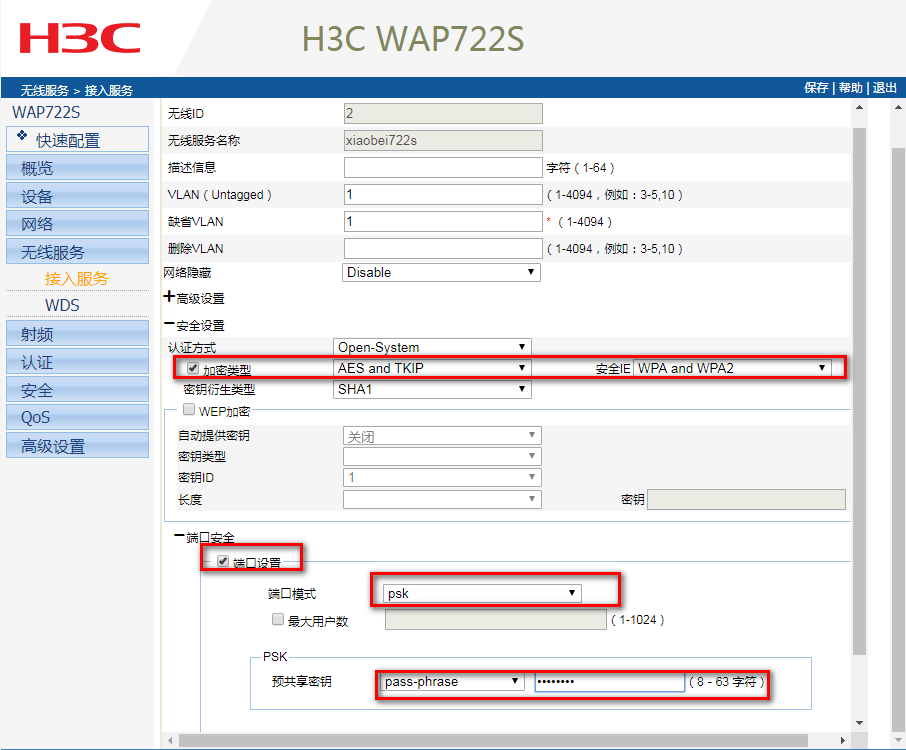
Task: Click the 无线ID field
Action: pos(443,113)
